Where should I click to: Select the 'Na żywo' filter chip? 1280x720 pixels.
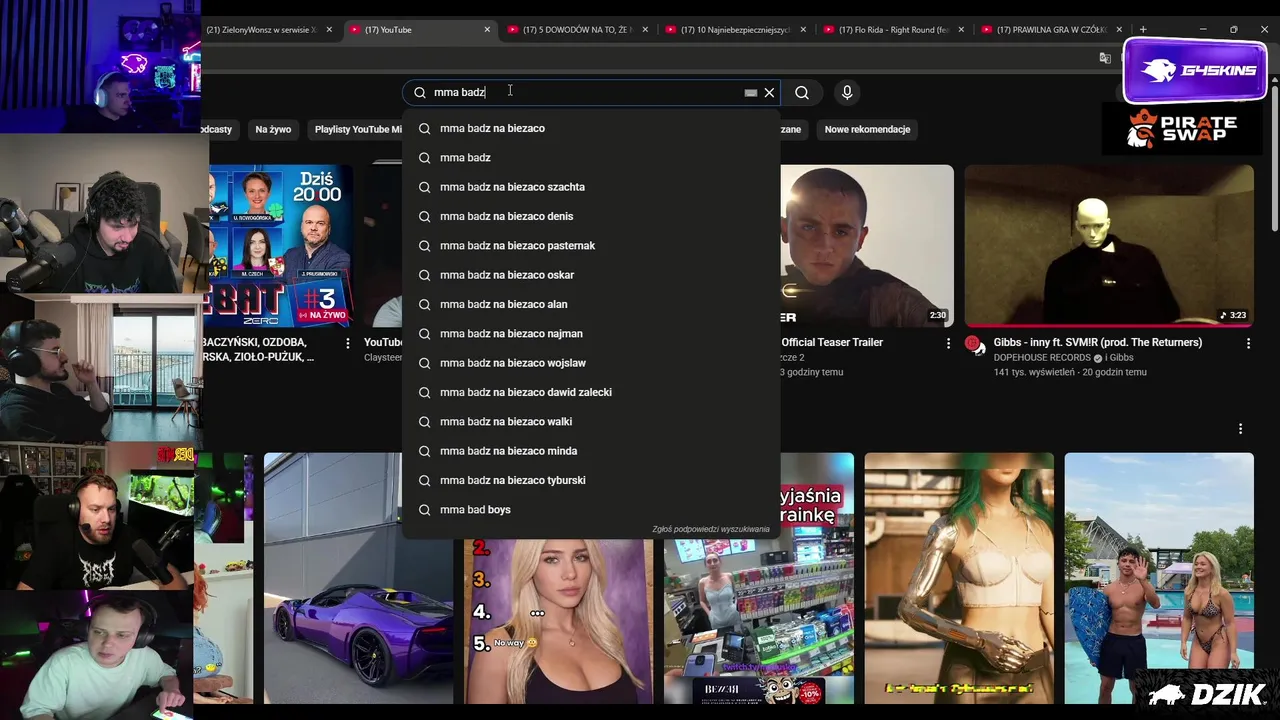273,129
